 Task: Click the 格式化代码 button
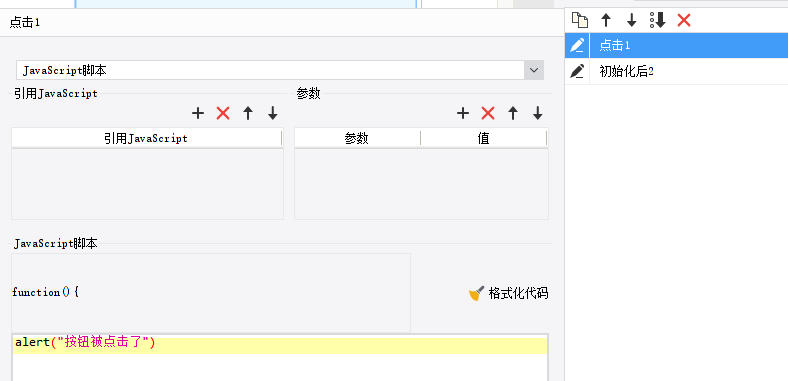click(509, 294)
